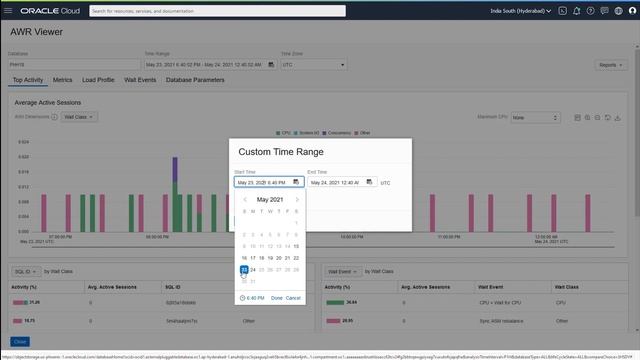The width and height of the screenshot is (640, 360).
Task: Click the End Time input field
Action: click(342, 182)
